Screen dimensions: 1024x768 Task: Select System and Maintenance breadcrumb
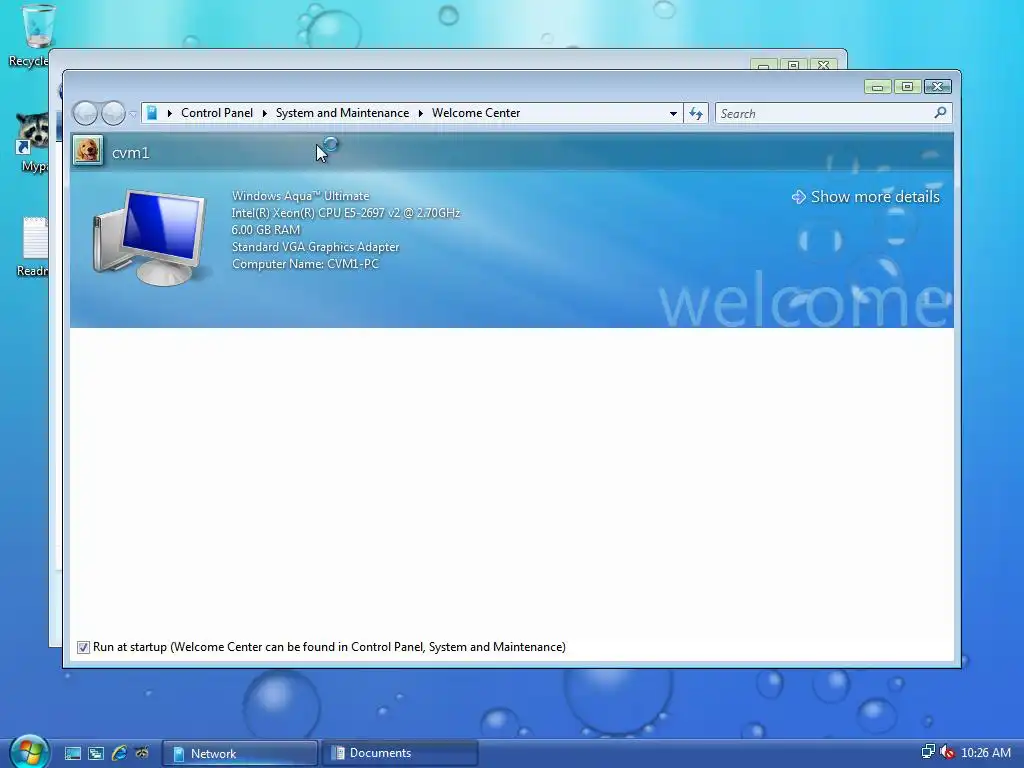point(342,113)
